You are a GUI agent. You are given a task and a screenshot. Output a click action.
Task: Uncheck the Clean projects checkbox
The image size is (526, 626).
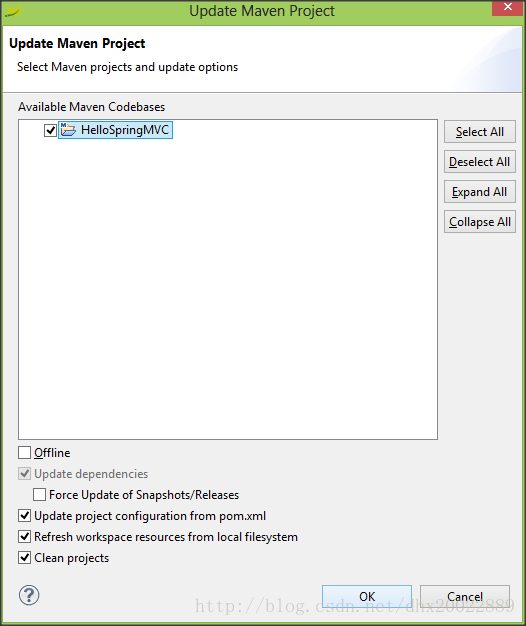24,558
